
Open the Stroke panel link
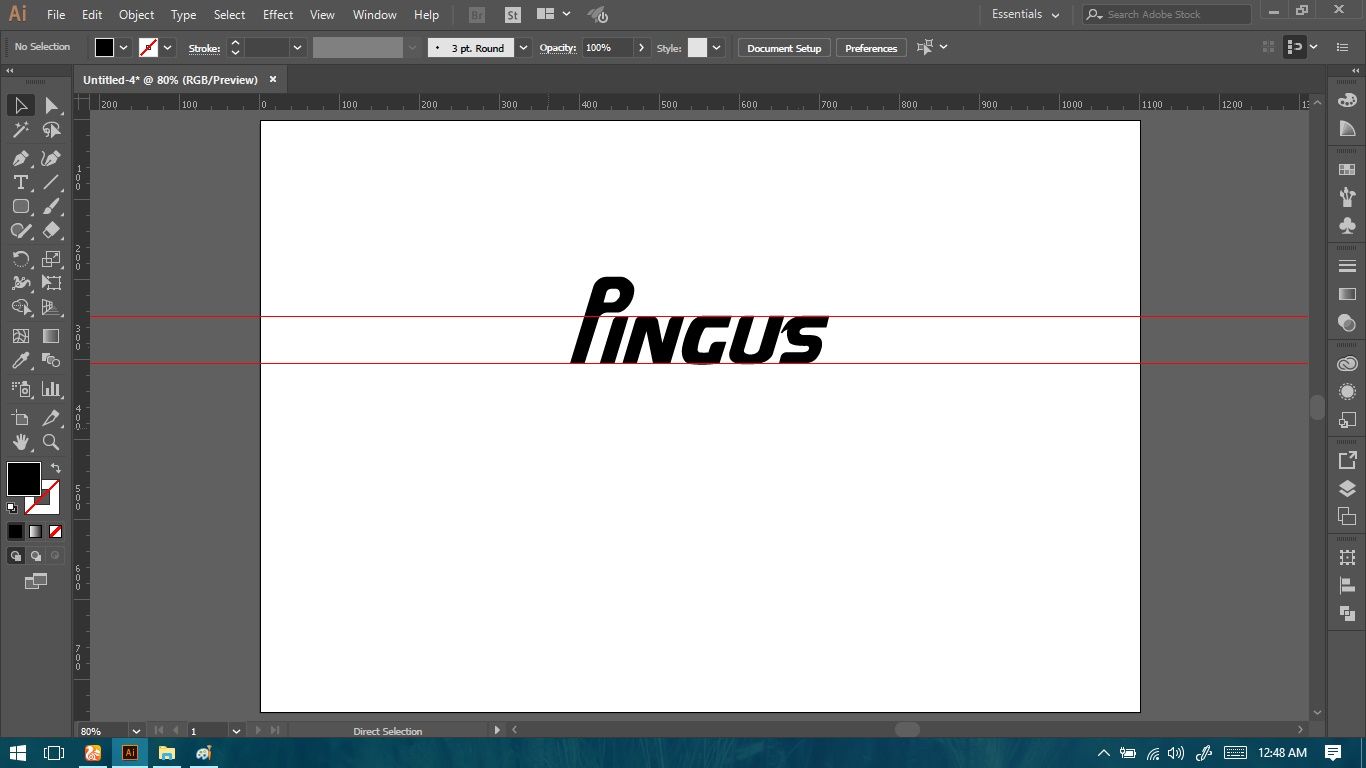click(204, 48)
